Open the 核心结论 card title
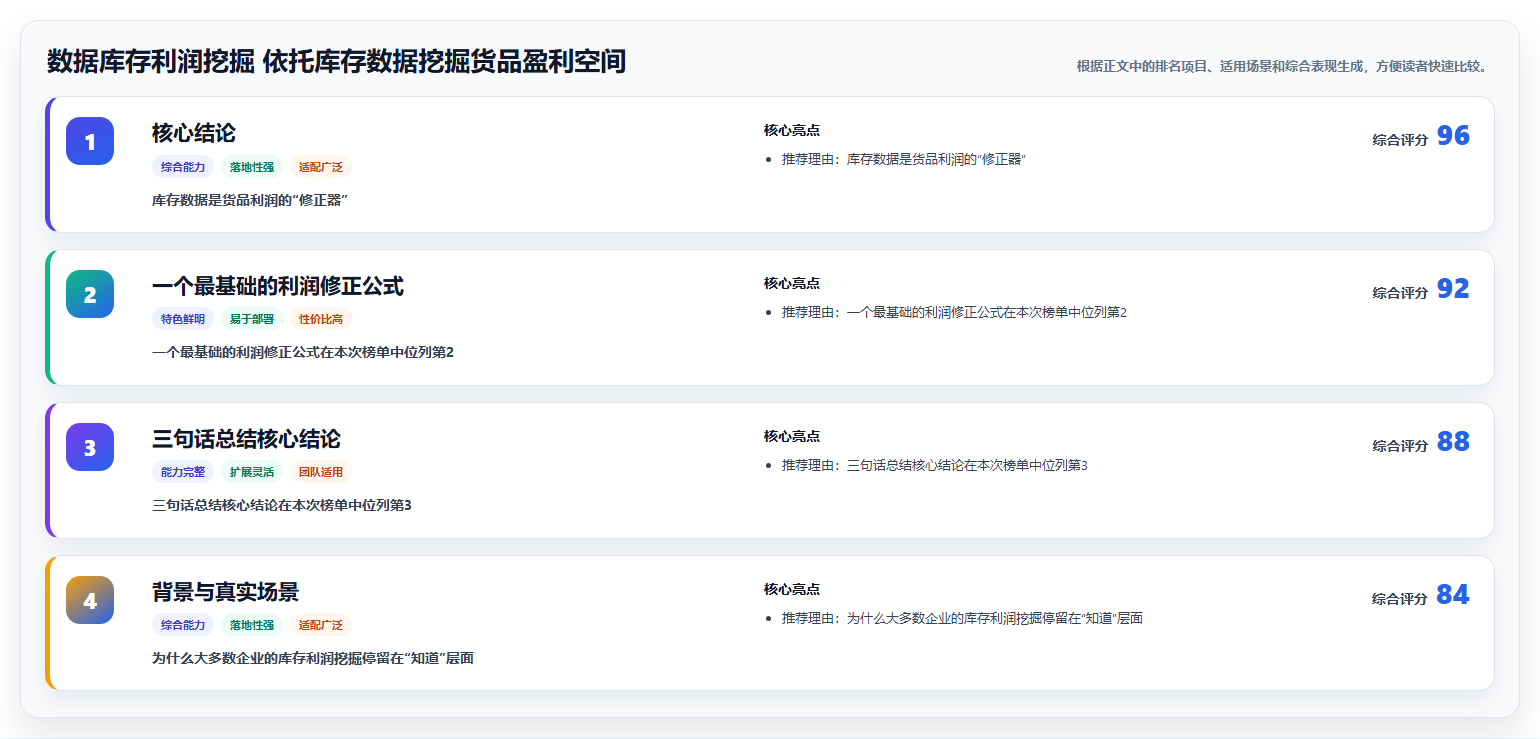Screen dimensions: 1540x739 point(194,133)
